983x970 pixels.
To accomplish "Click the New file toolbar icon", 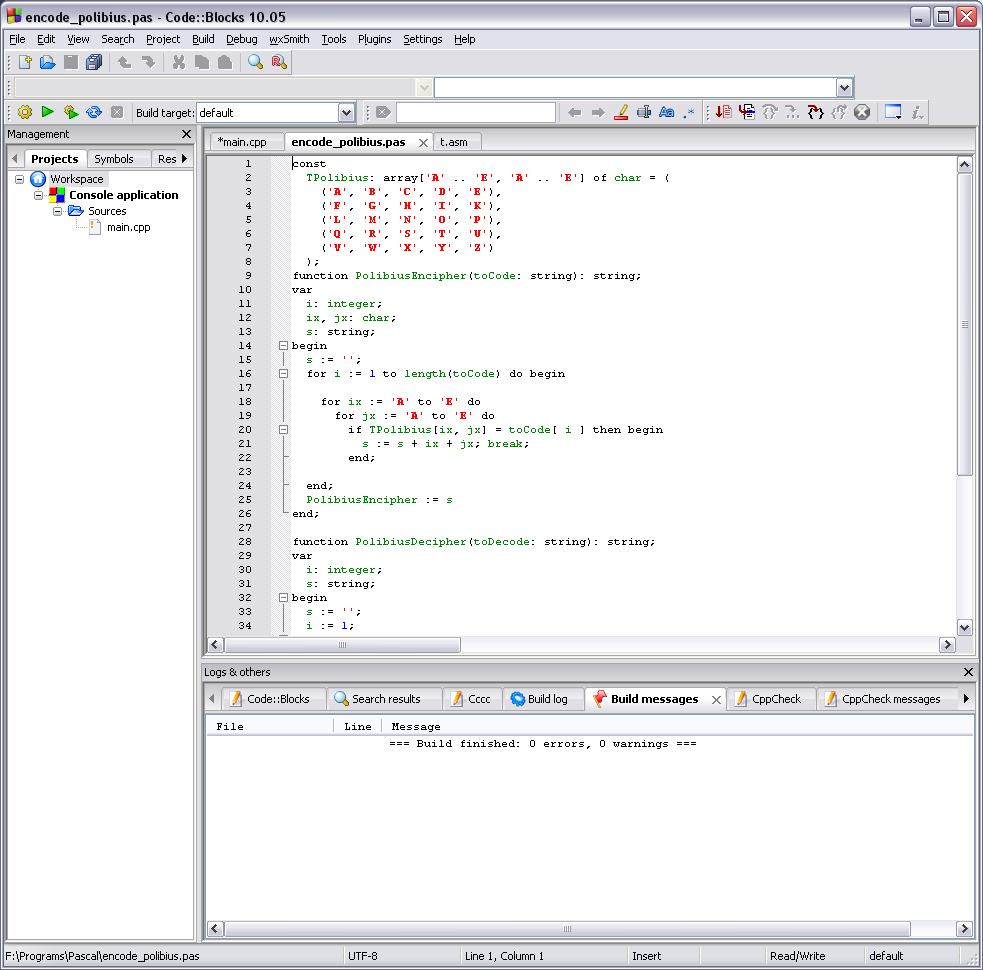I will click(x=26, y=63).
